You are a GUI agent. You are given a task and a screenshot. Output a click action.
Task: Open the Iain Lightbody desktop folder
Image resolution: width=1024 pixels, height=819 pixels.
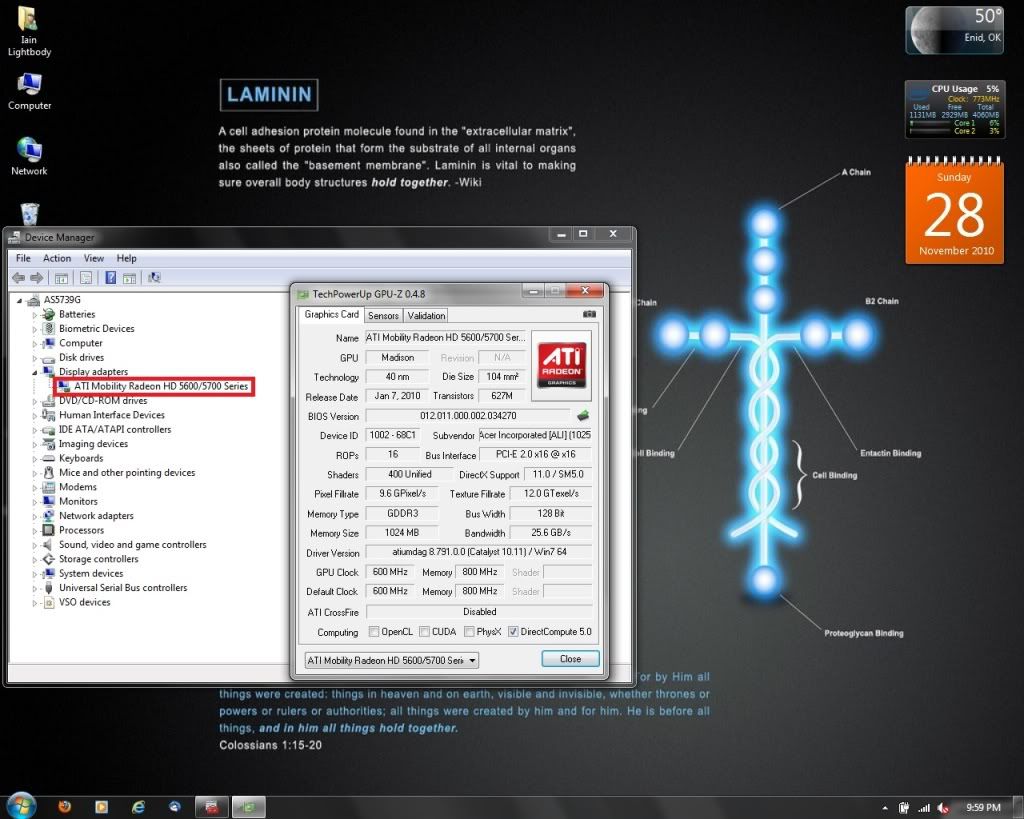click(29, 31)
